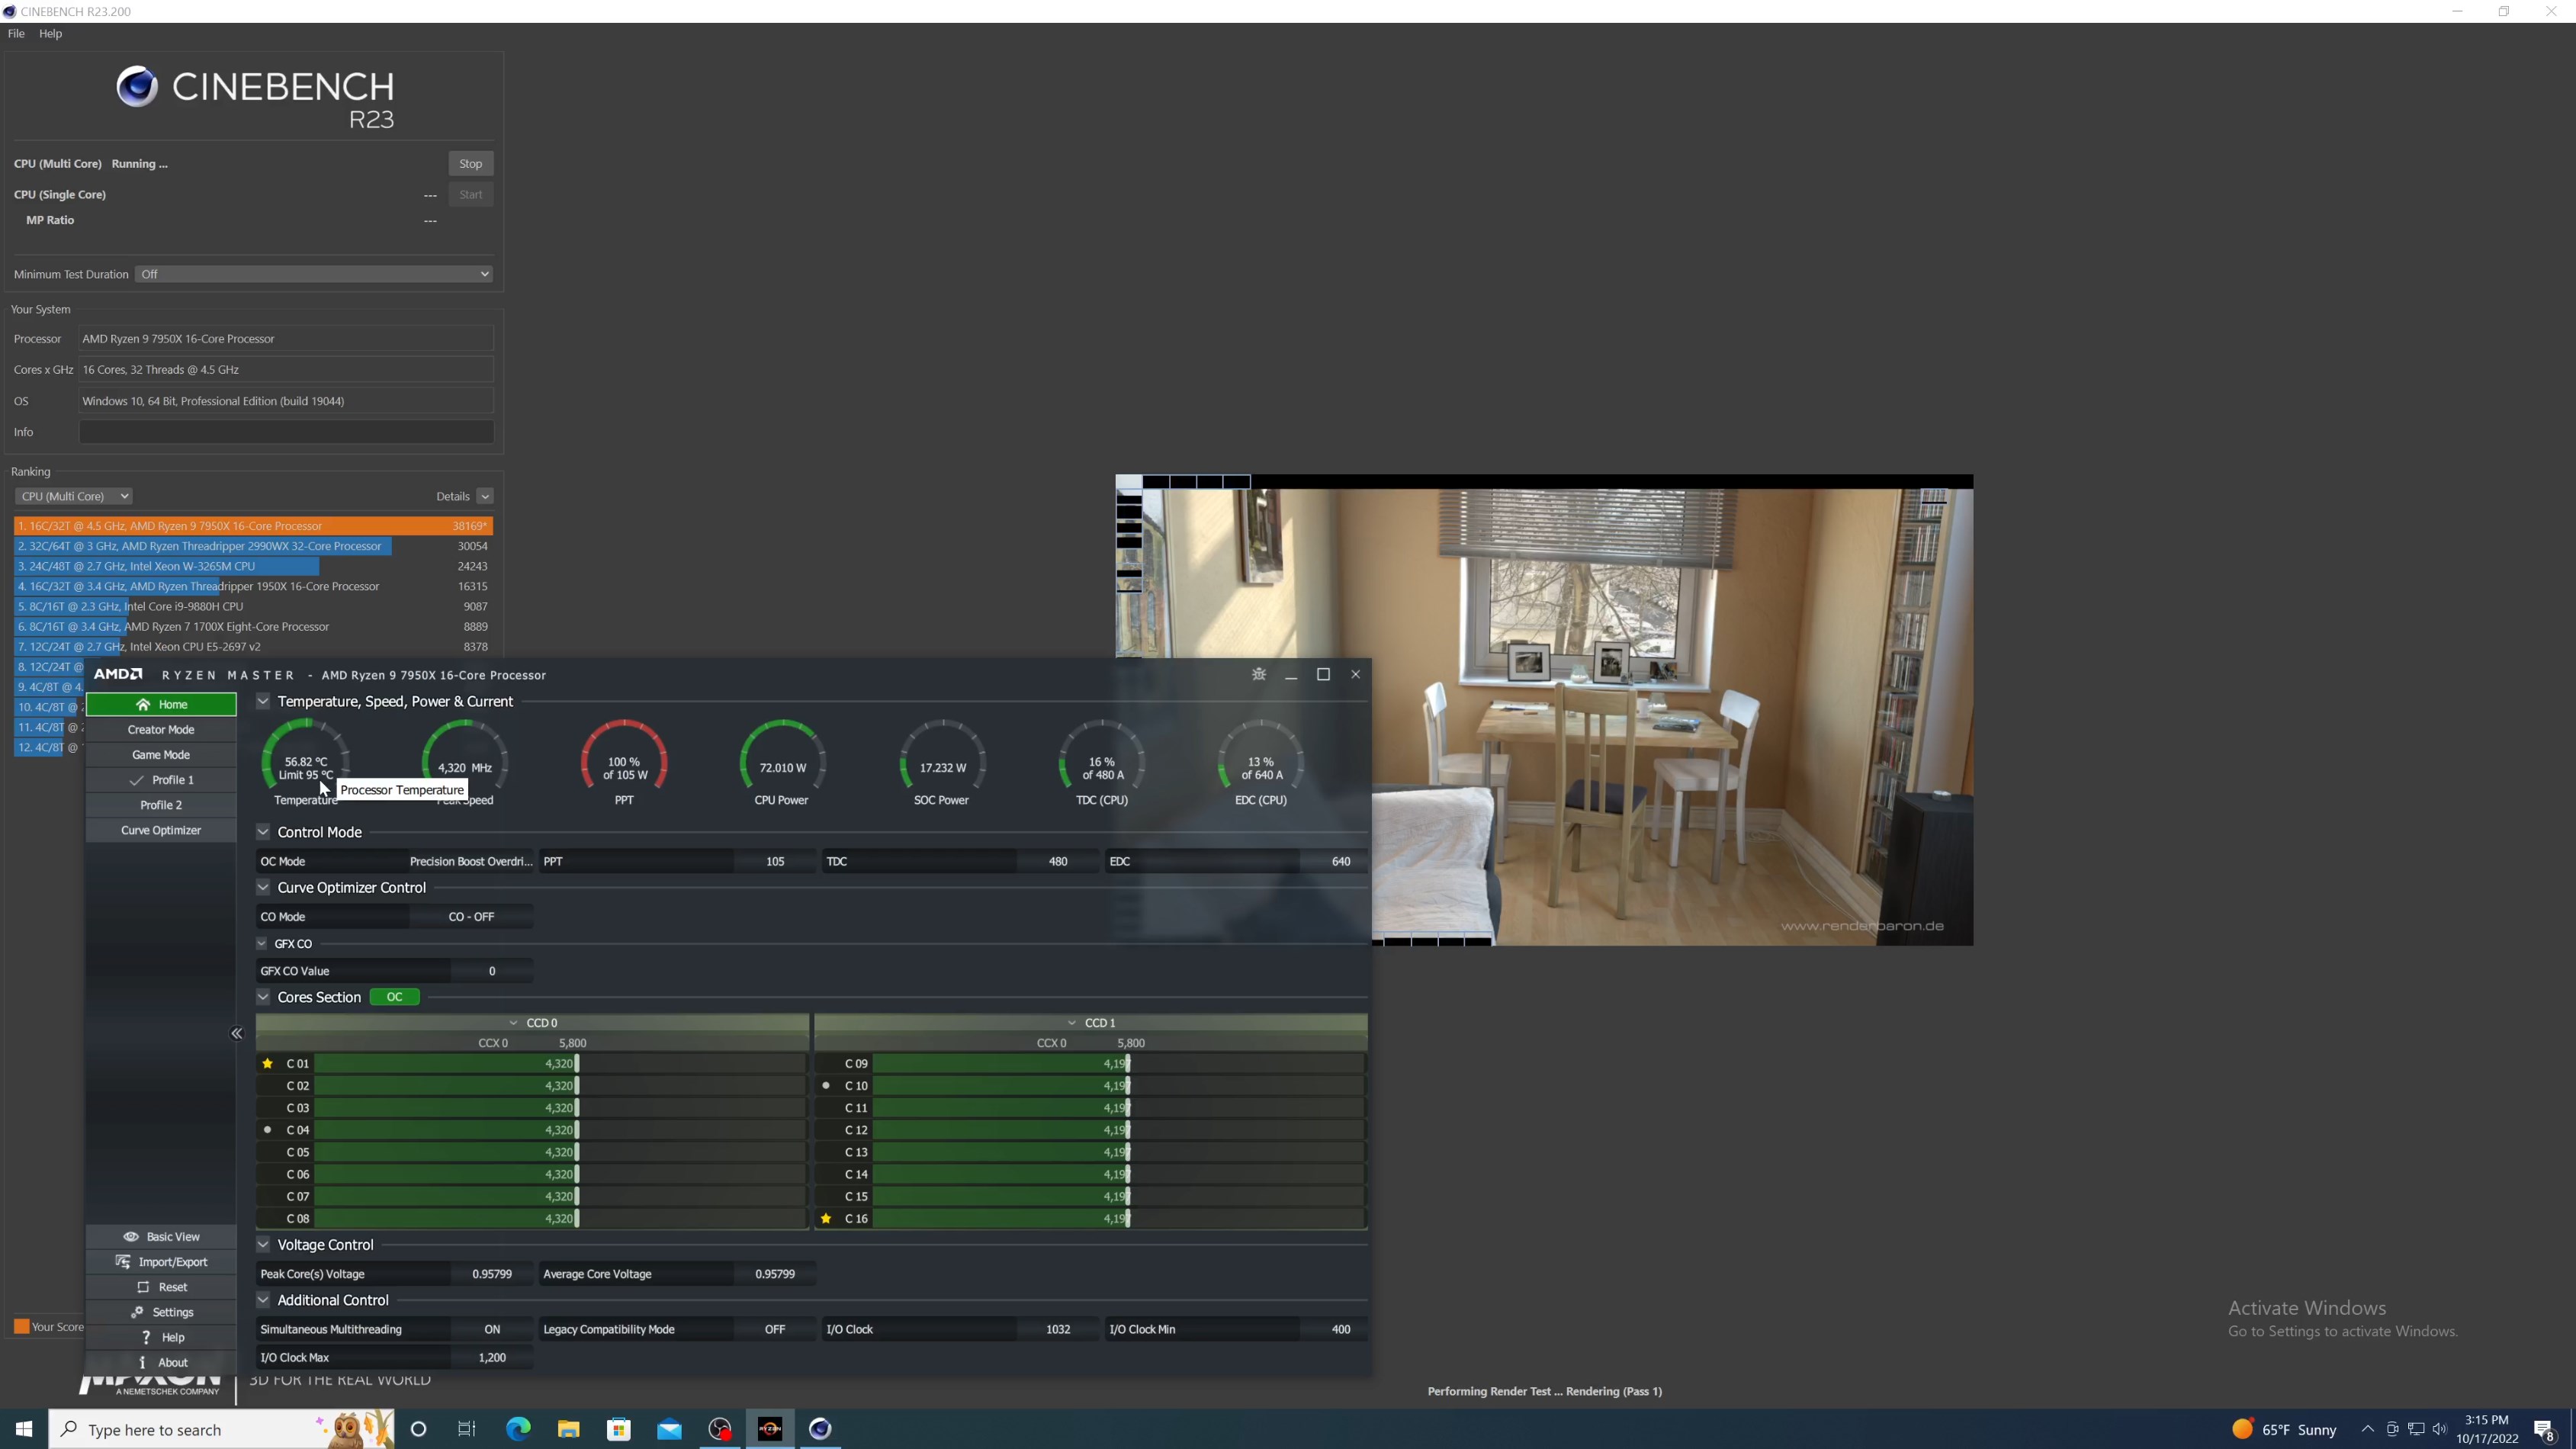Toggle CO Mode CO - OFF value
2576x1449 pixels.
coord(471,916)
